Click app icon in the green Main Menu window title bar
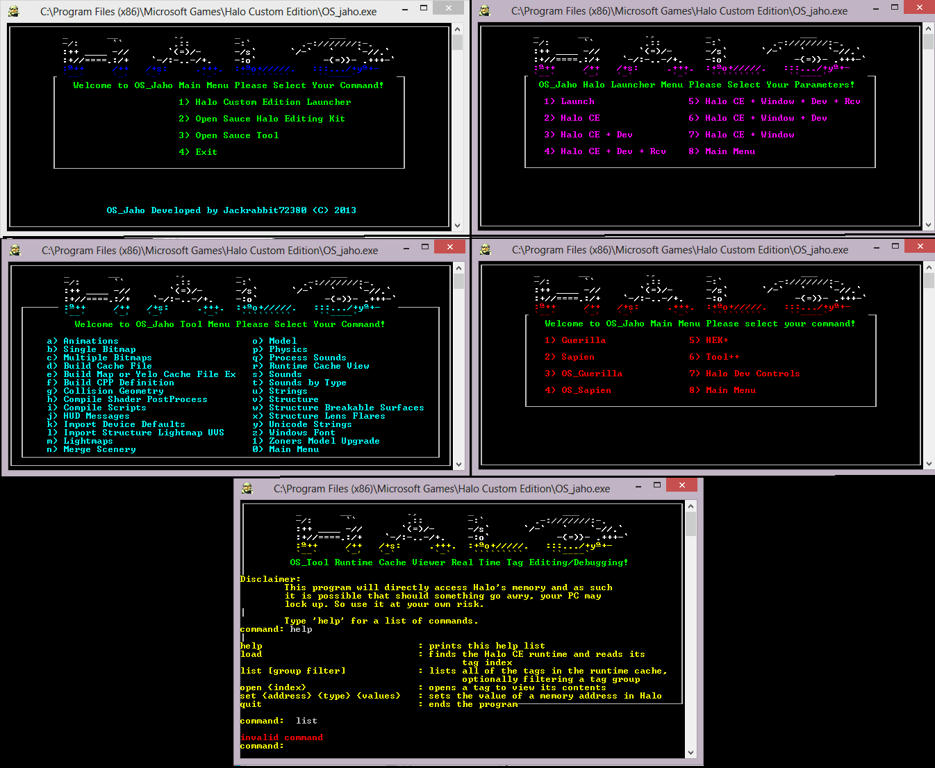 tap(14, 11)
